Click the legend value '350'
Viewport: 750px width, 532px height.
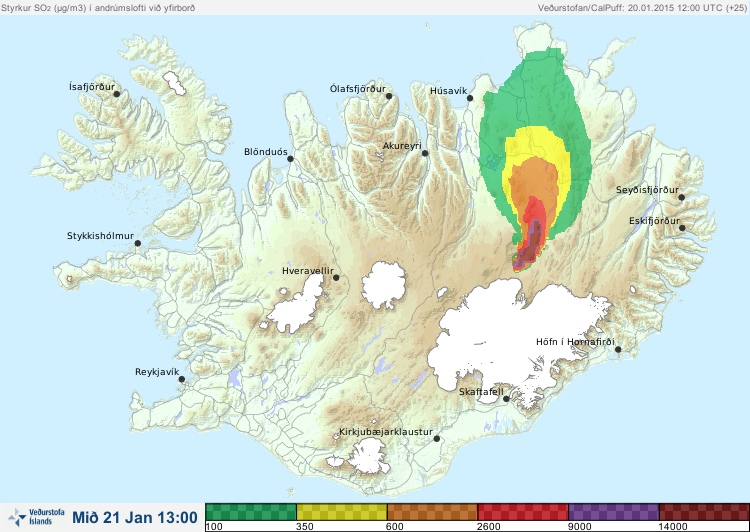pyautogui.click(x=305, y=527)
